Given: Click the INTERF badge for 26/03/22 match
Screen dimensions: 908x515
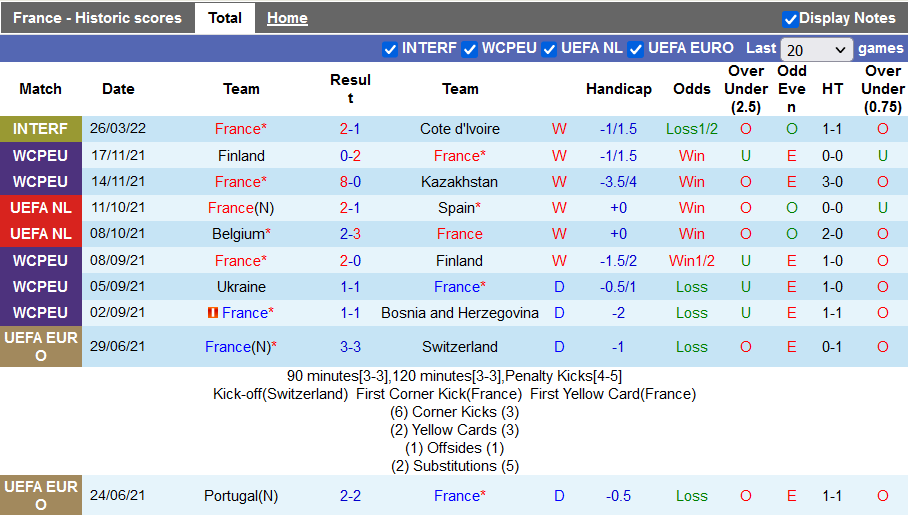Looking at the screenshot, I should 41,129.
